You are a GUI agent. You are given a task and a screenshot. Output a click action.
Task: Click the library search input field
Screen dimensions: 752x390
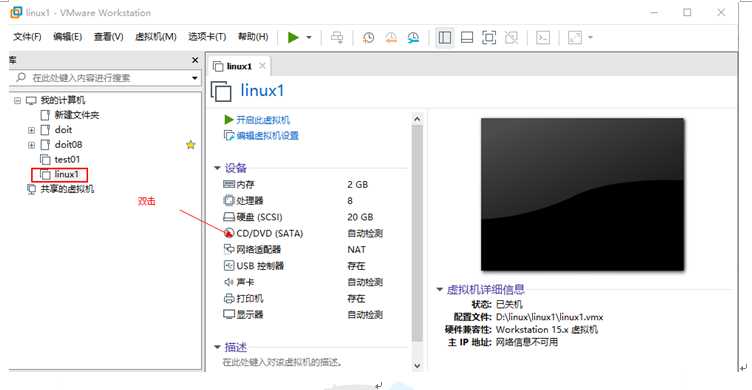(106, 78)
